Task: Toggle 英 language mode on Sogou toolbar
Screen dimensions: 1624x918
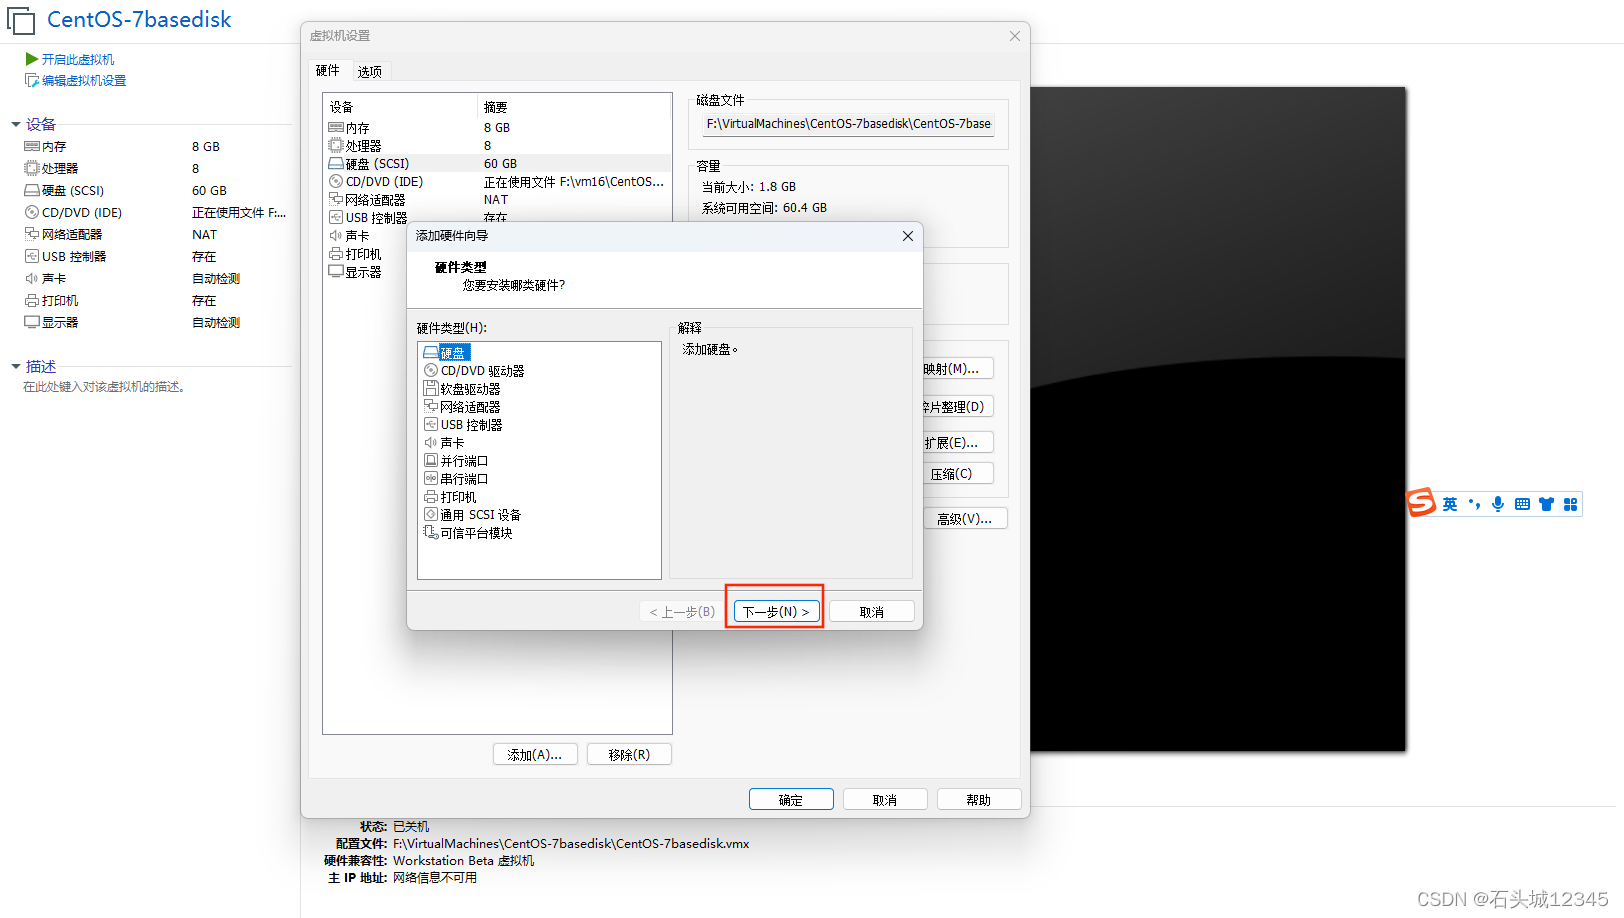Action: coord(1450,504)
